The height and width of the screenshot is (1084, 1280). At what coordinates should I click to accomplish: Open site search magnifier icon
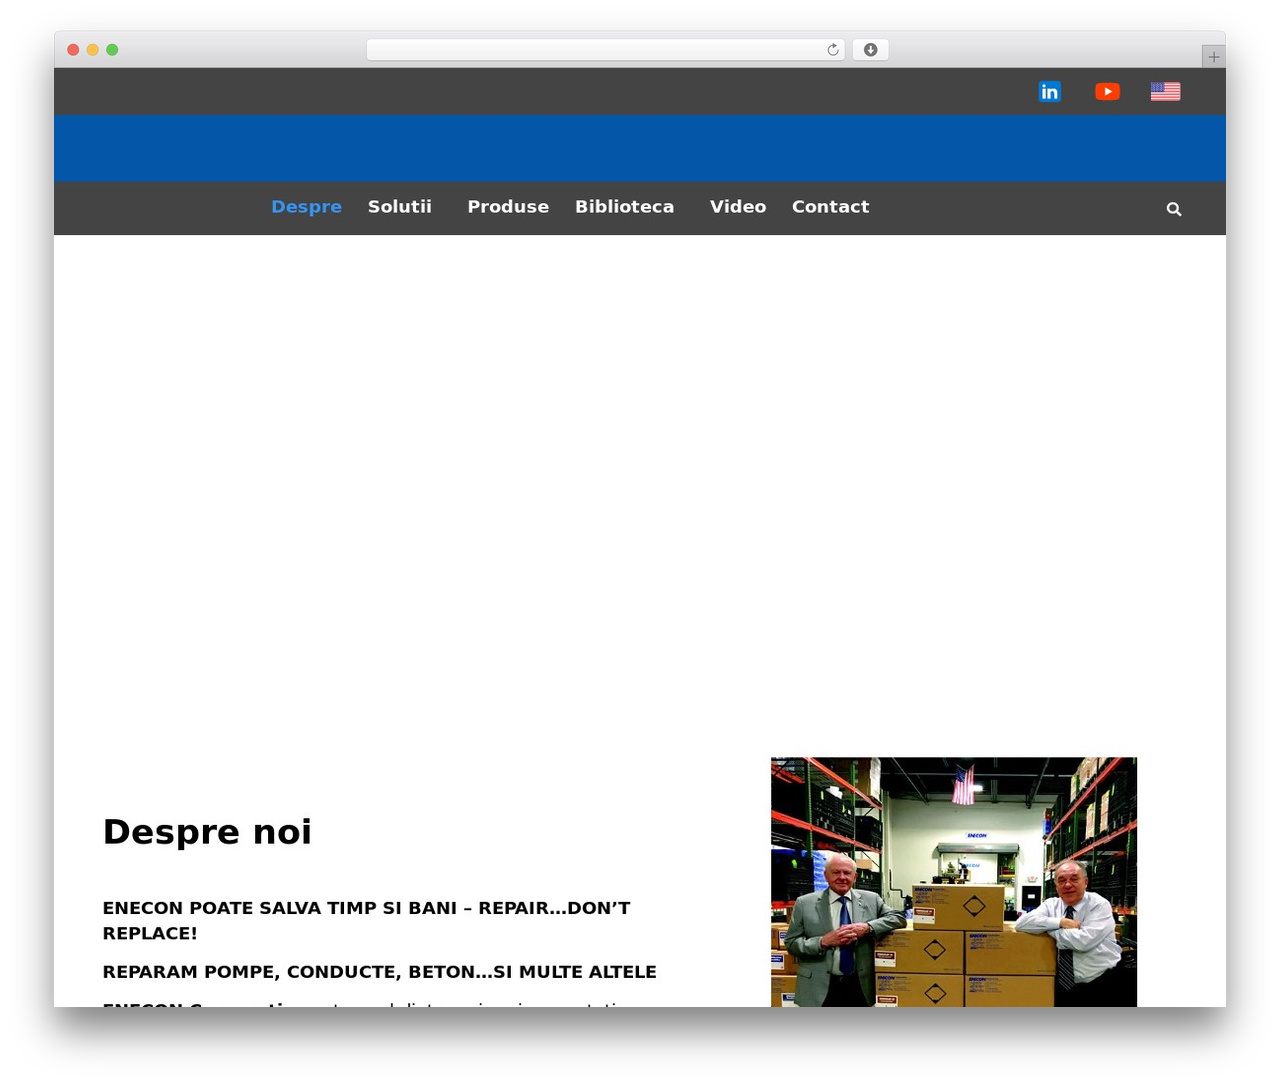(1174, 209)
